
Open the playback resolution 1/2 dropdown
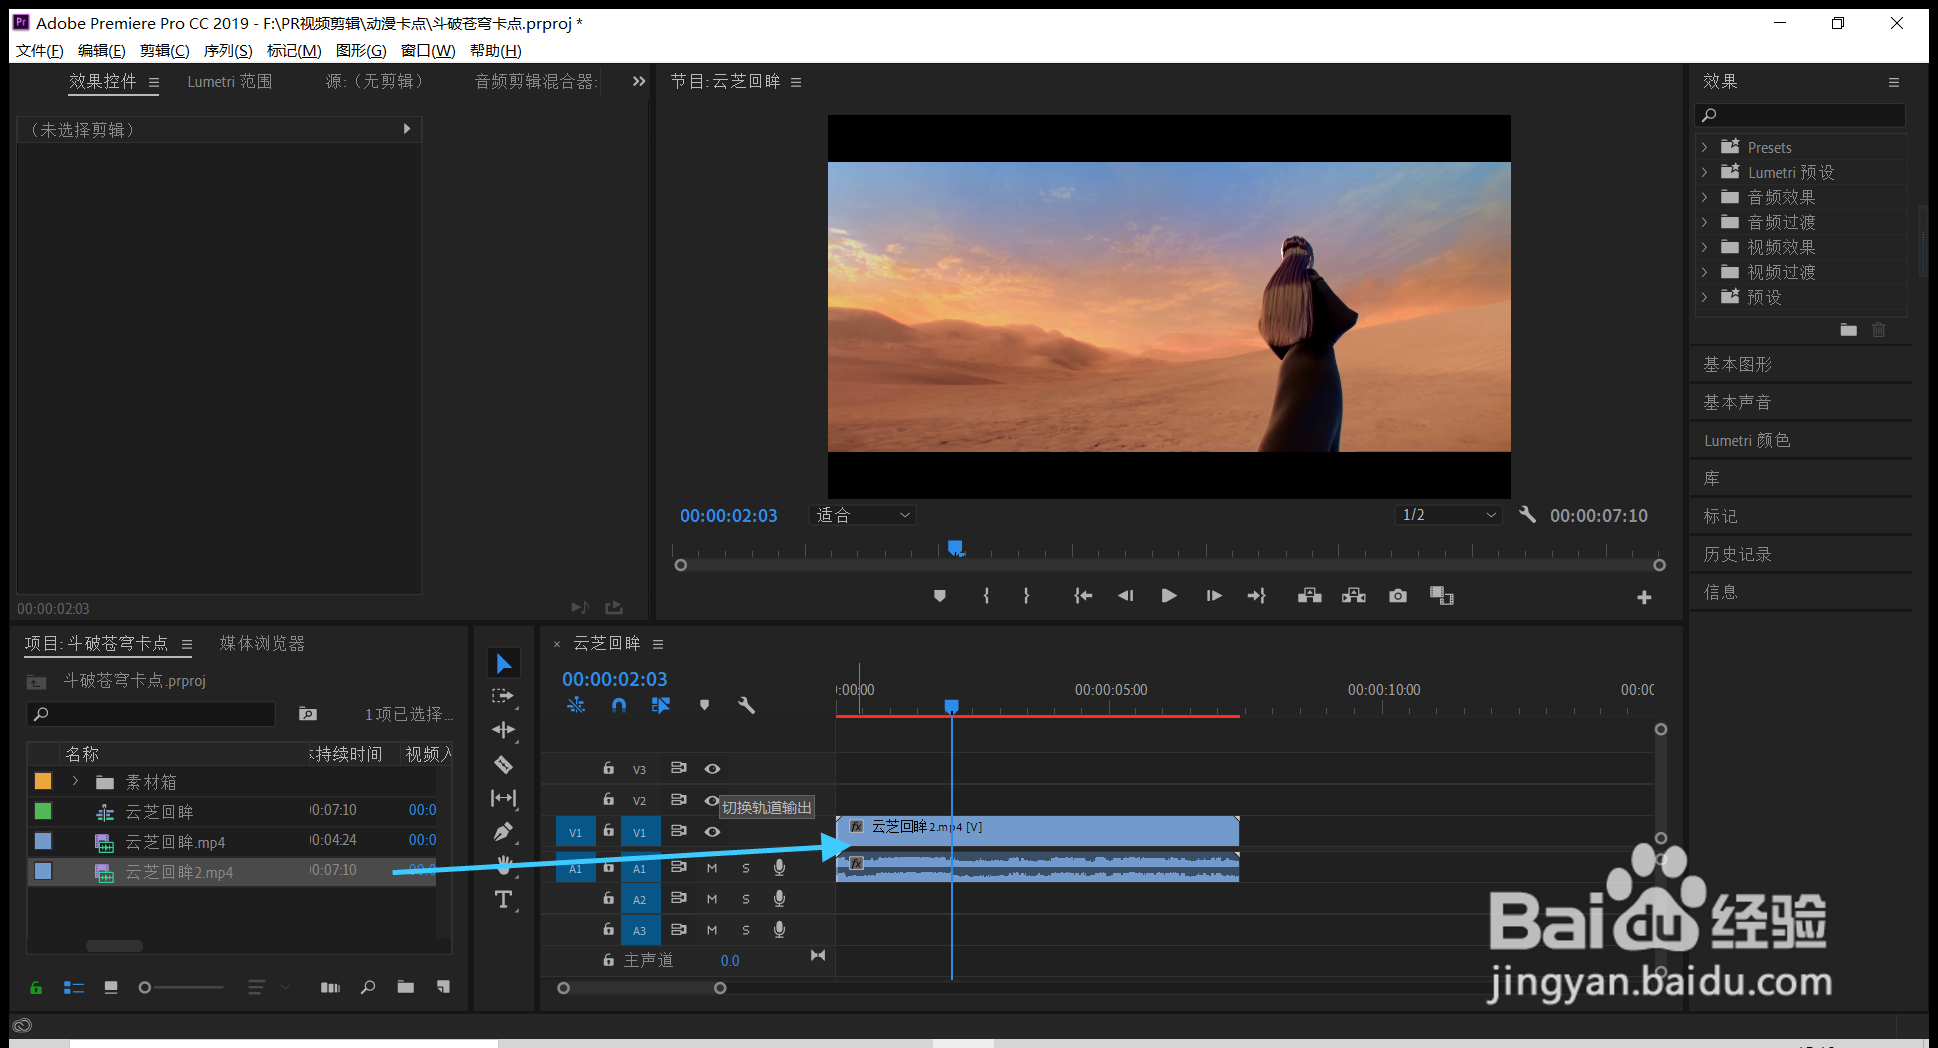1448,515
